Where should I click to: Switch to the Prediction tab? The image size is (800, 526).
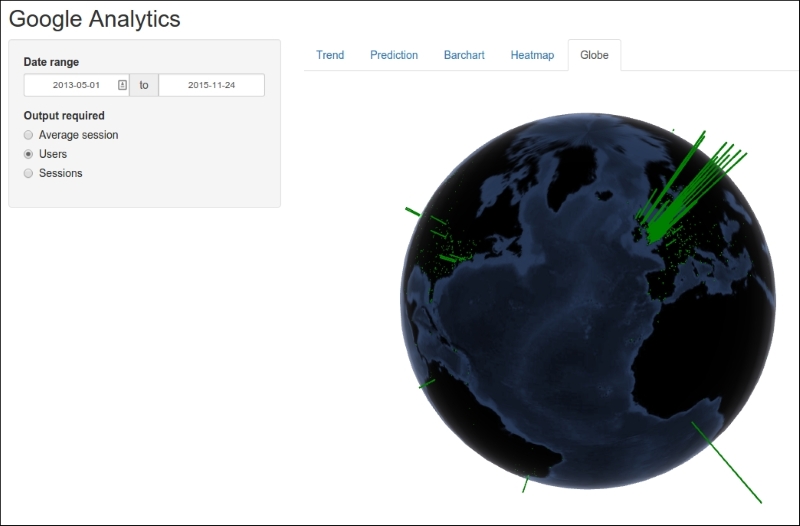(394, 55)
